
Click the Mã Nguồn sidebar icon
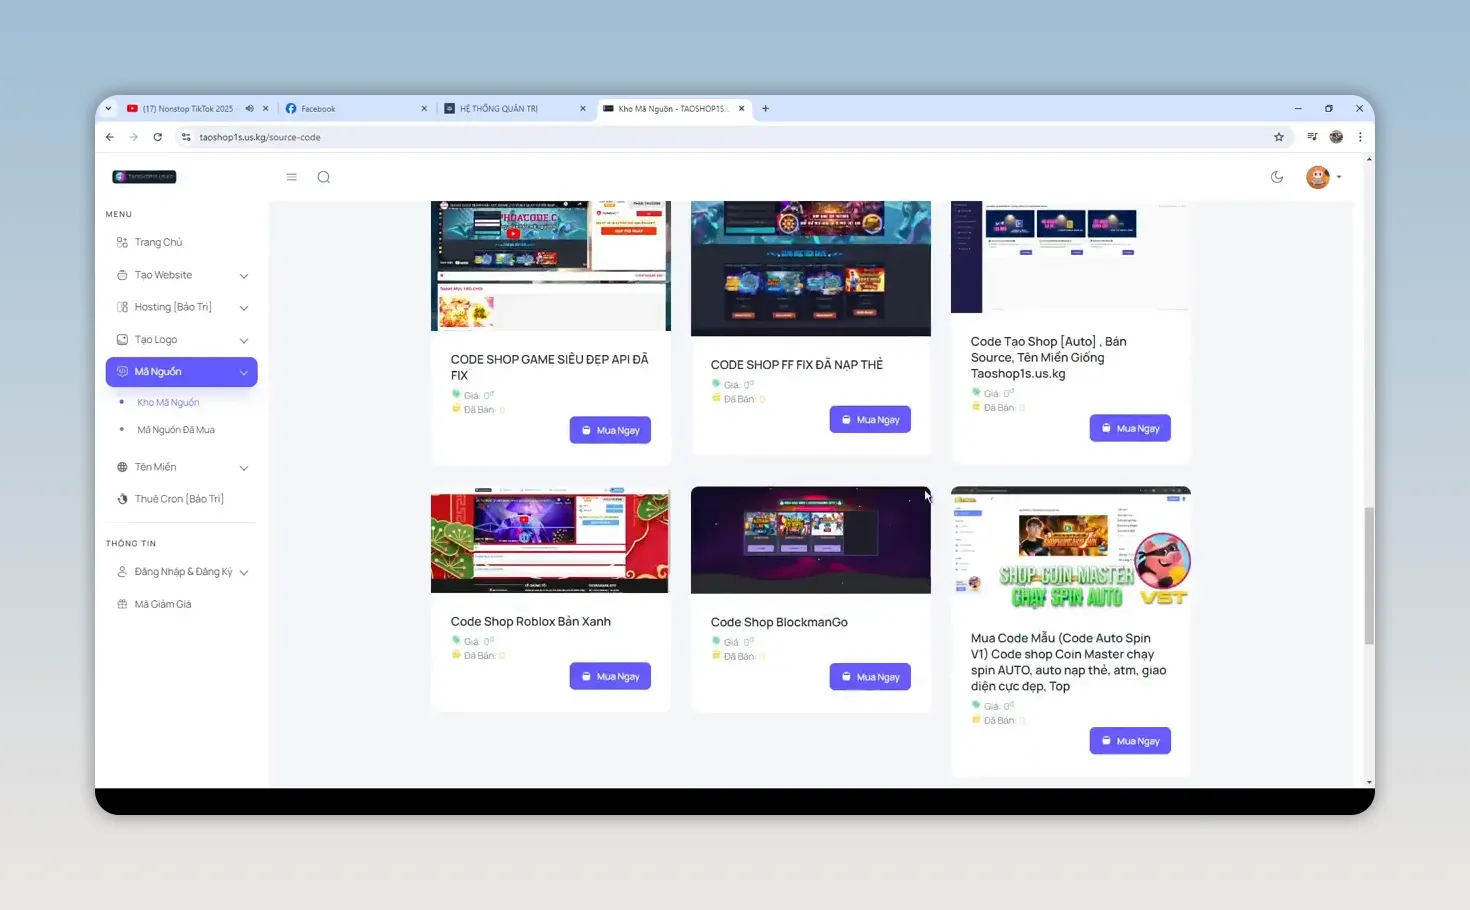[122, 372]
